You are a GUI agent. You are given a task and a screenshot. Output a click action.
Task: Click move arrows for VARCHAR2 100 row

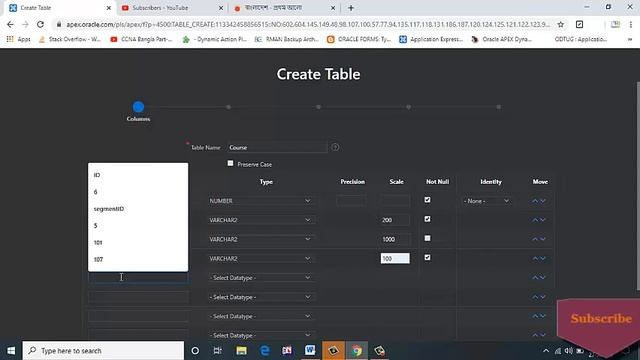[539, 258]
